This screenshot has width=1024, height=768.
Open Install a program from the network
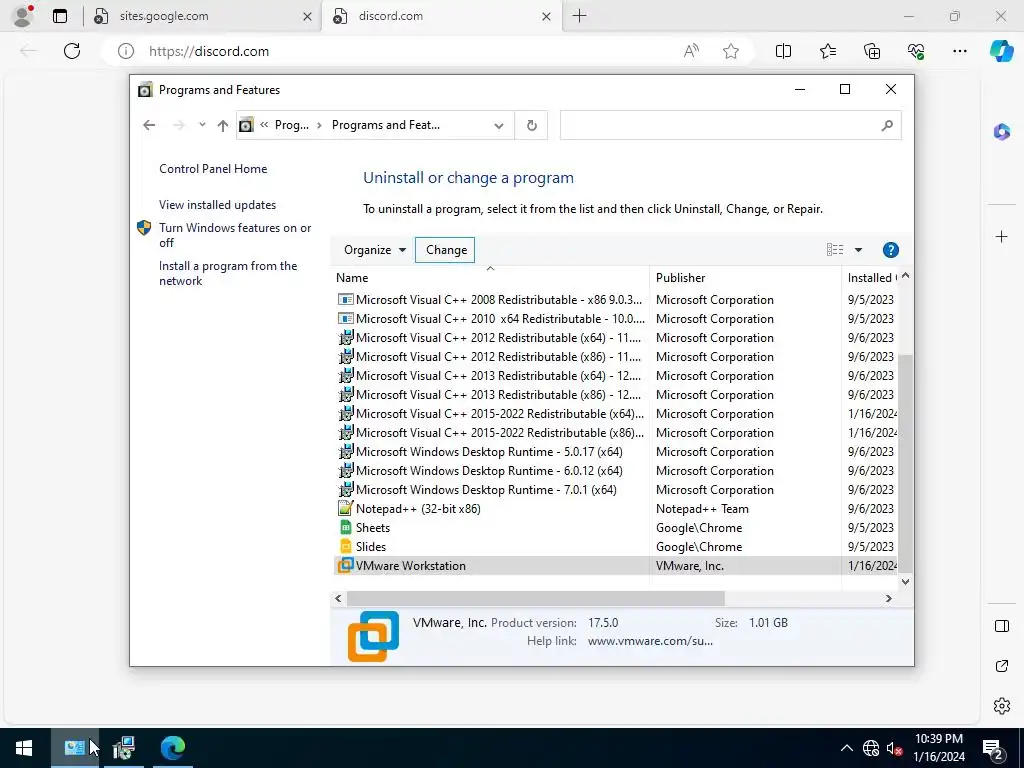228,273
